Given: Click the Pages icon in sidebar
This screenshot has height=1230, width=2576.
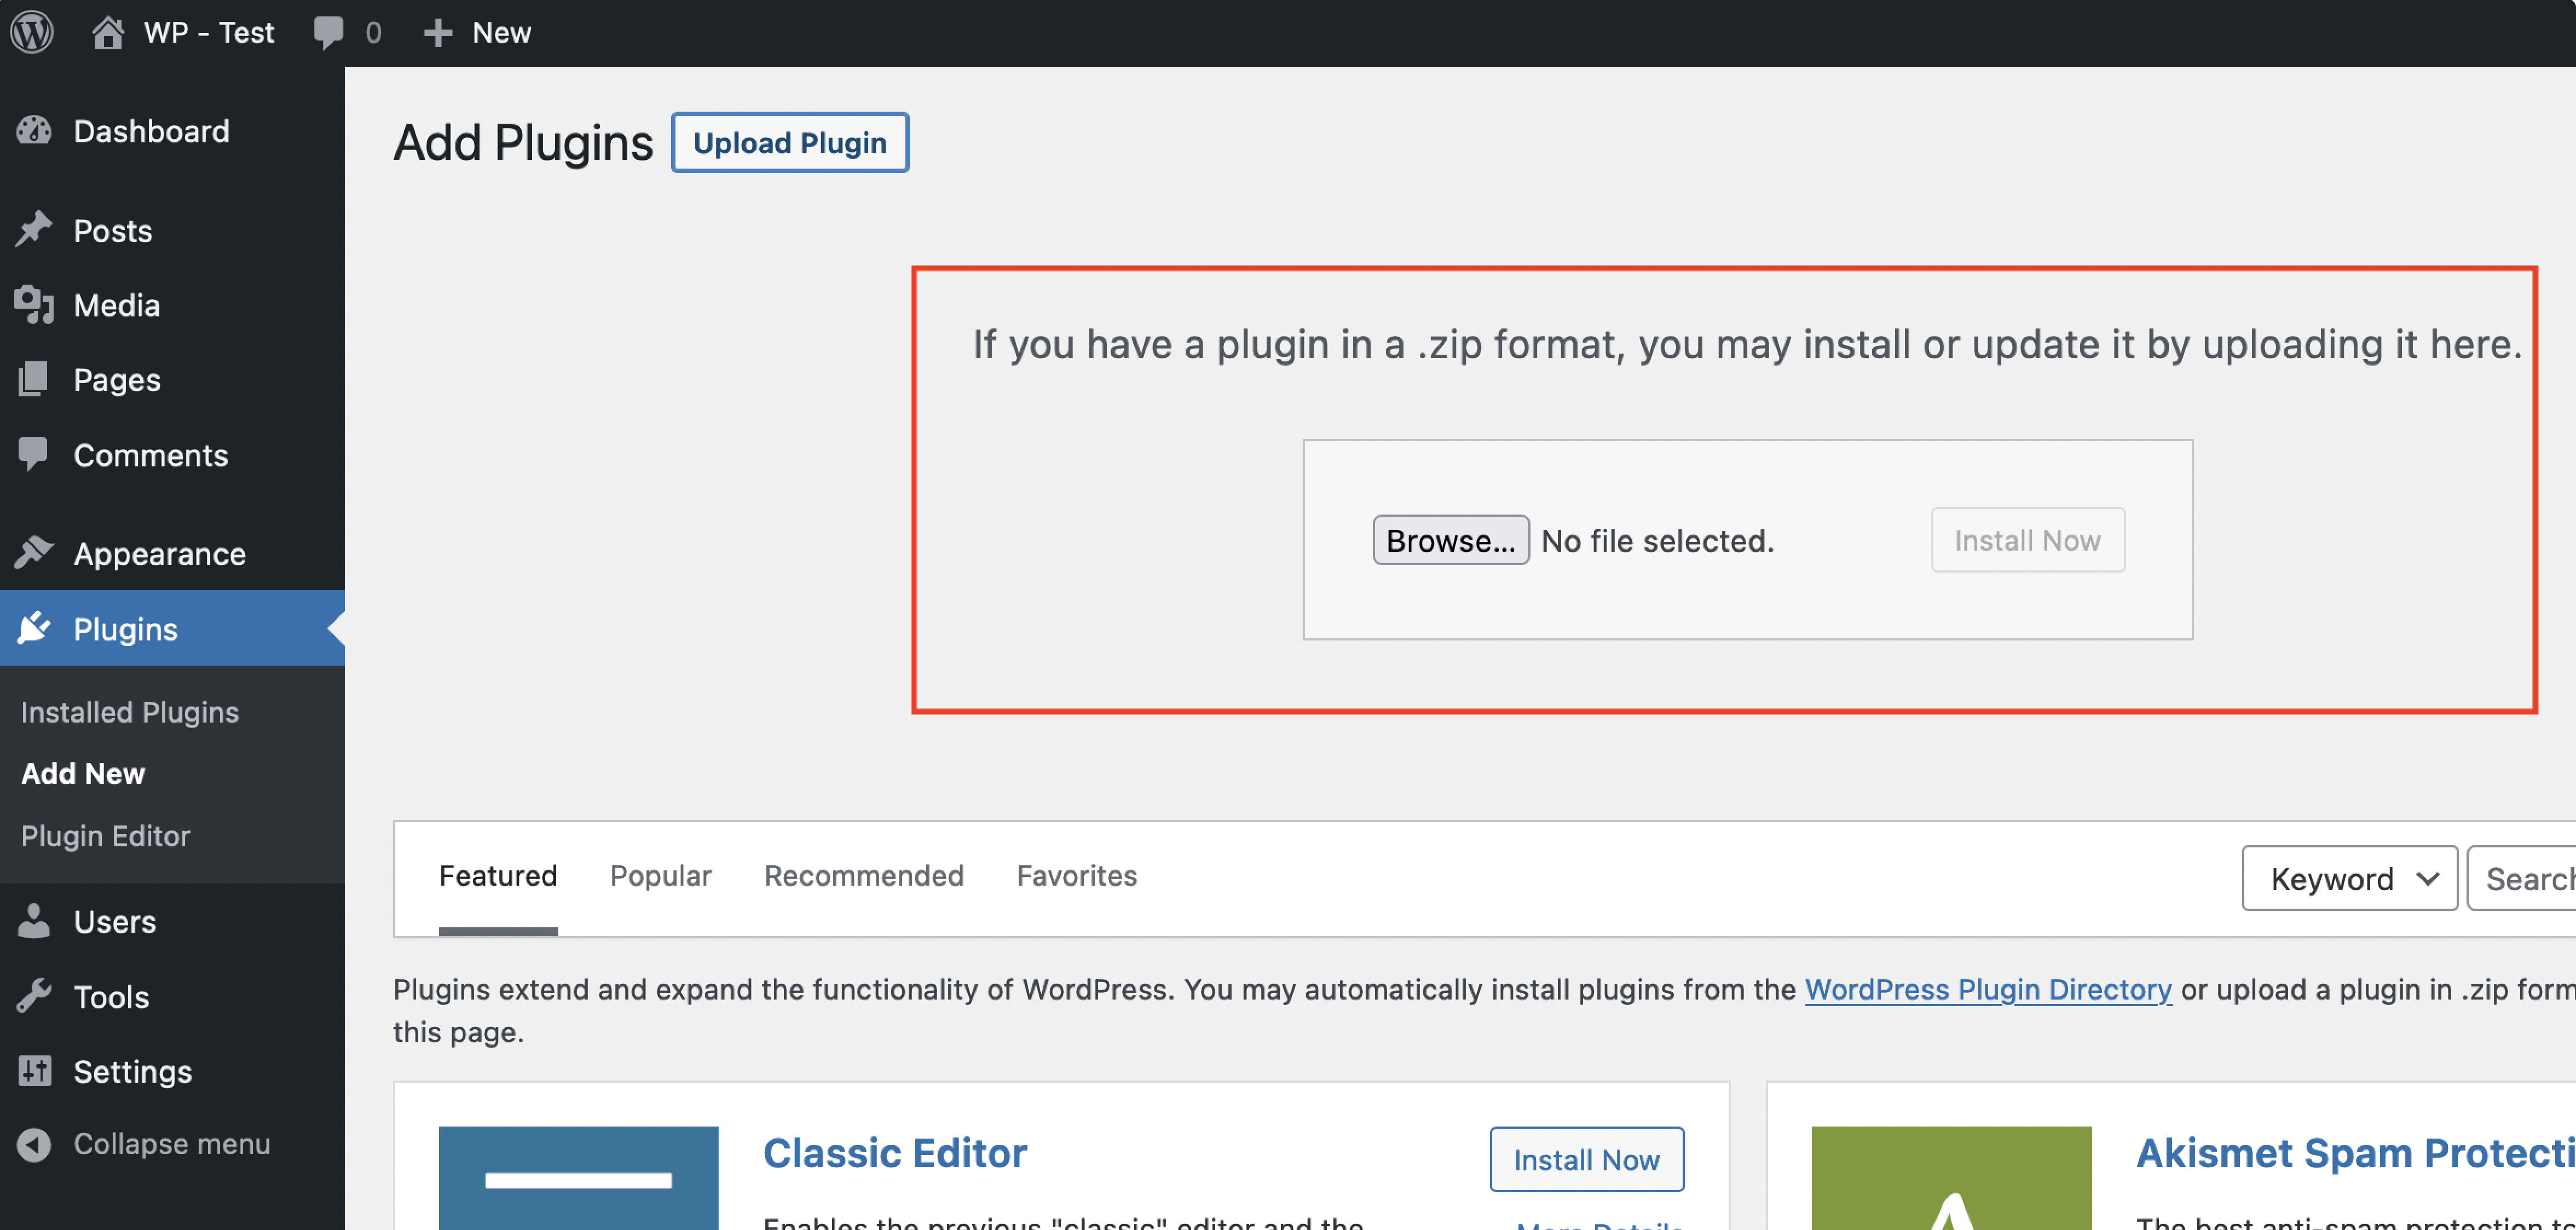Looking at the screenshot, I should (x=34, y=380).
